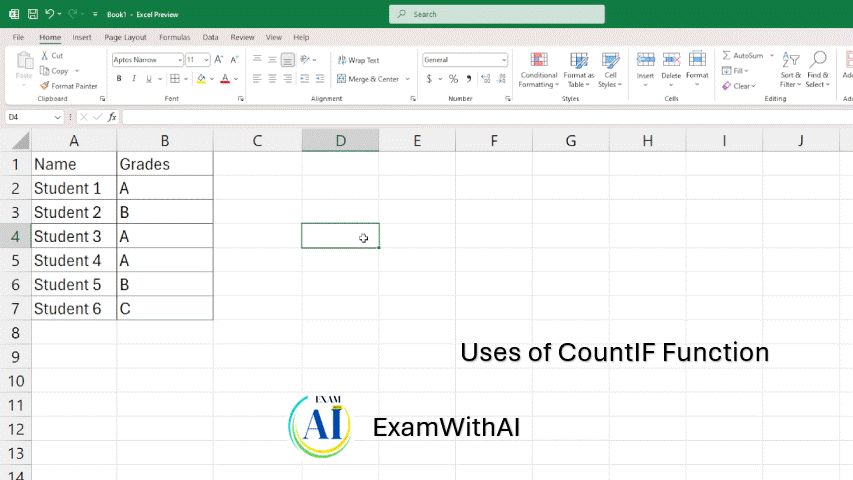Apply Percent Style format
The image size is (853, 480).
tap(453, 79)
